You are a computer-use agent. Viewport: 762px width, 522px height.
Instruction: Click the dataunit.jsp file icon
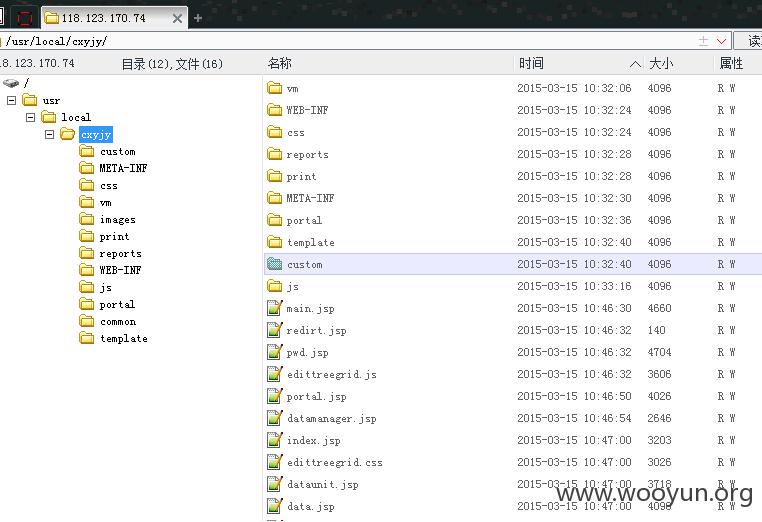point(275,484)
